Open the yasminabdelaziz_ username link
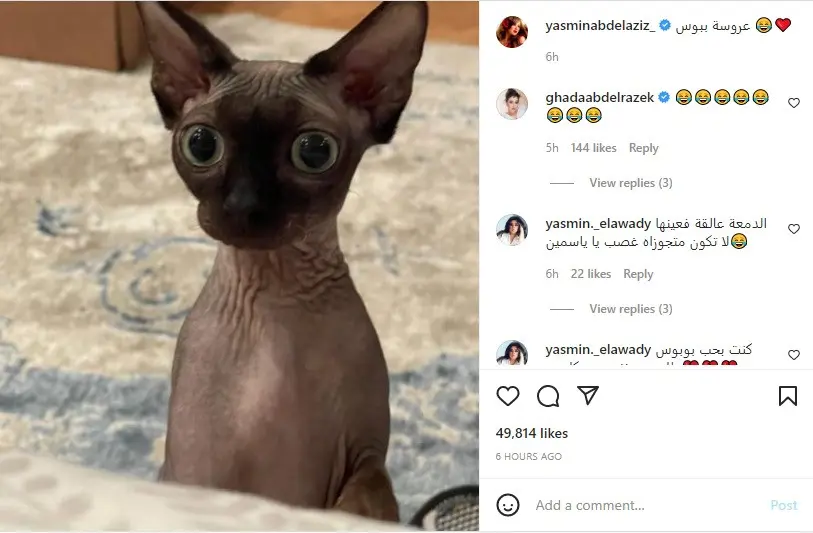The width and height of the screenshot is (813, 533). coord(600,25)
